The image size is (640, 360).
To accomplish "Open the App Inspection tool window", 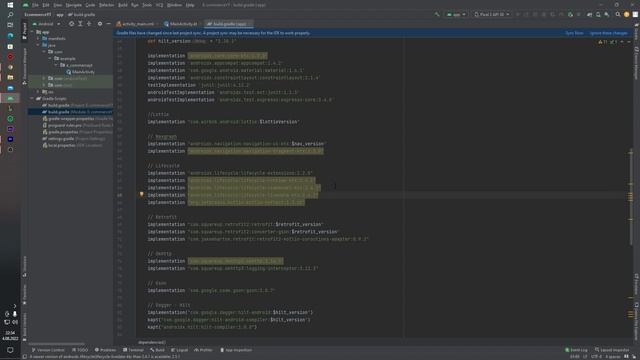I will click(x=236, y=350).
